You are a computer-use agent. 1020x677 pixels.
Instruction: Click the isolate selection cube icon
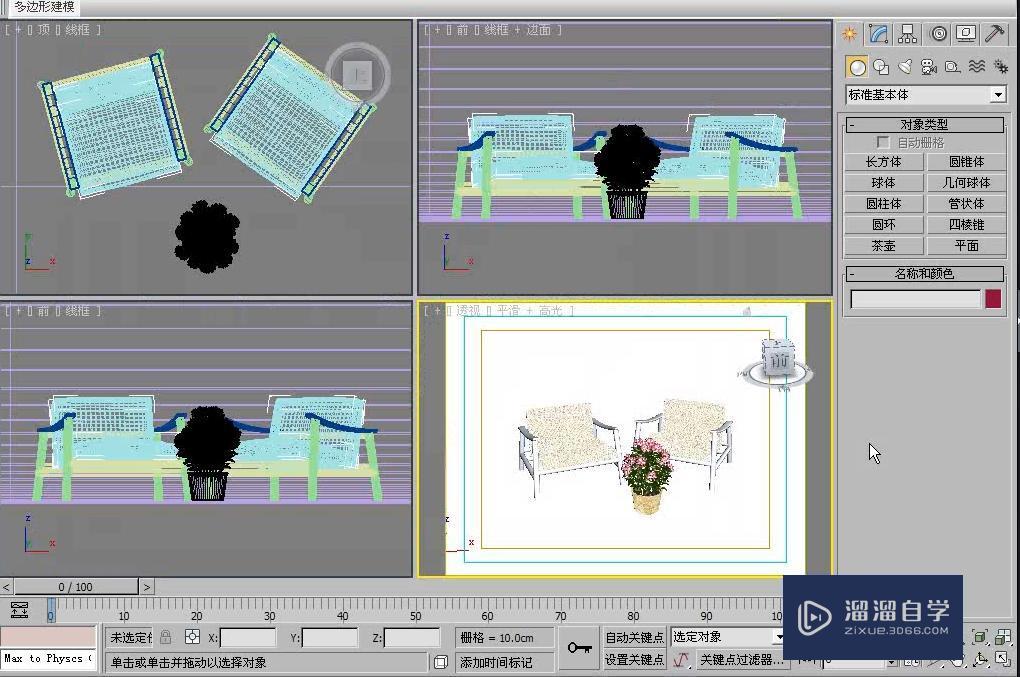click(441, 662)
